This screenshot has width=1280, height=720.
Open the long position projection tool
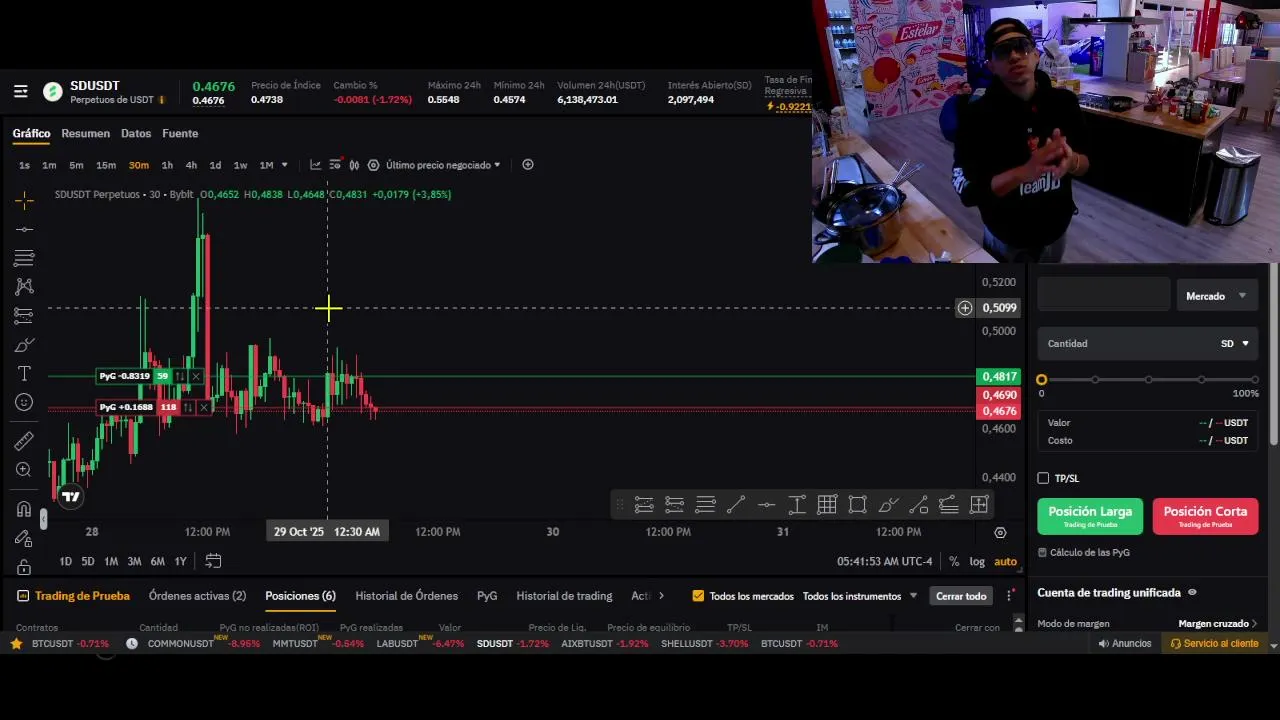tap(24, 316)
